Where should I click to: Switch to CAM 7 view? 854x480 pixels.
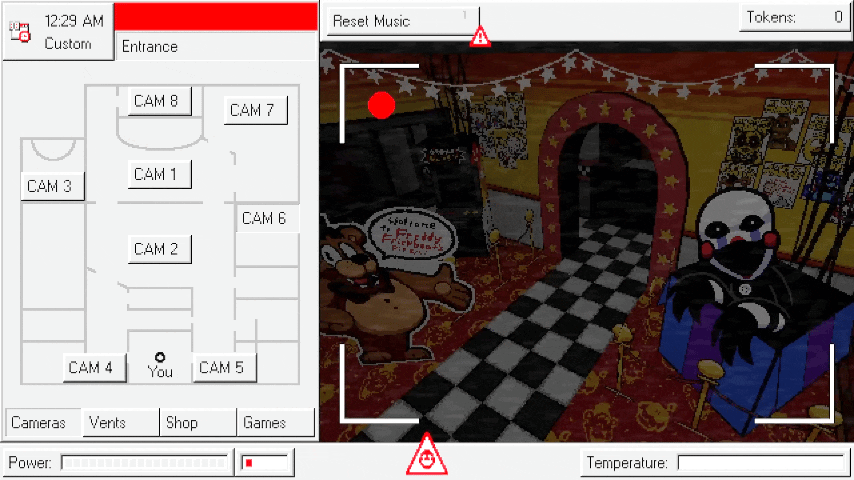255,110
